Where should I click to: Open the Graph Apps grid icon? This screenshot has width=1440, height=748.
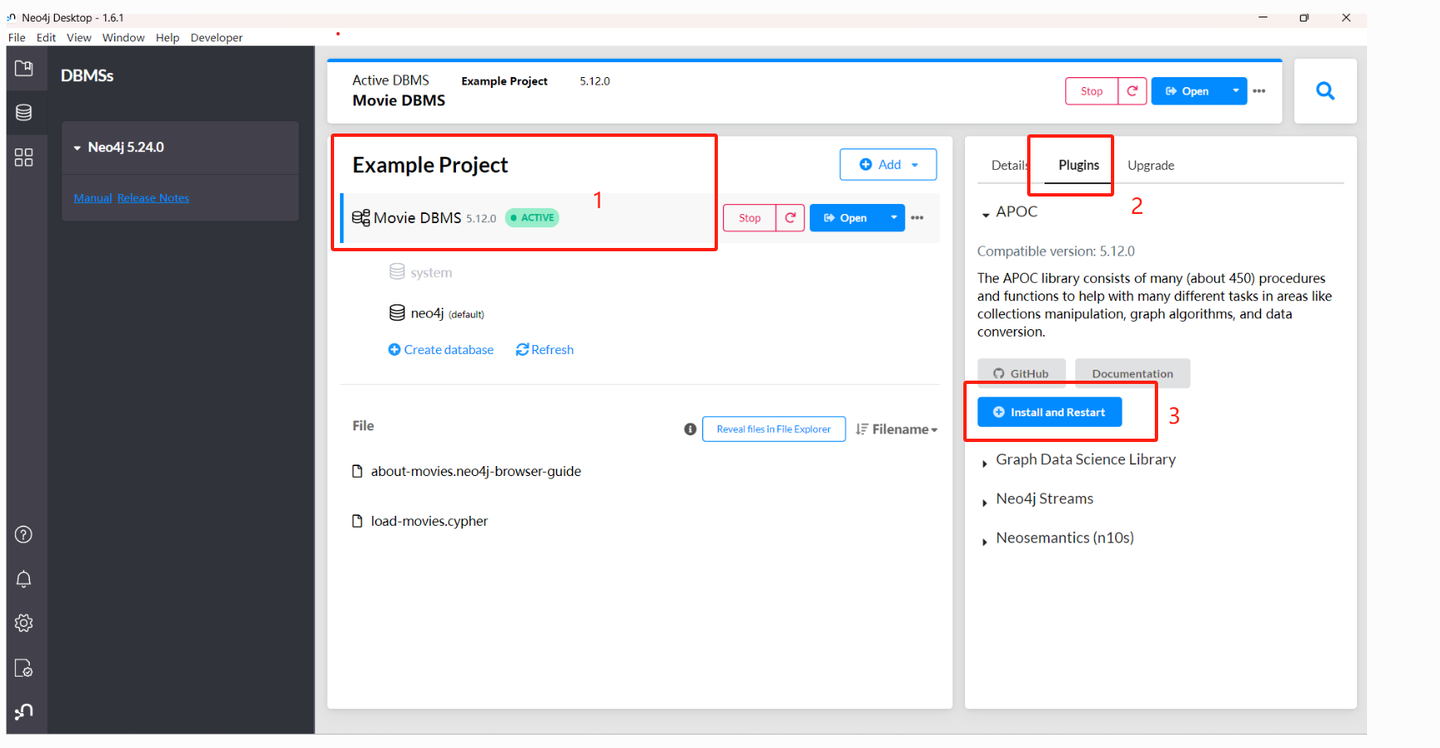click(24, 157)
